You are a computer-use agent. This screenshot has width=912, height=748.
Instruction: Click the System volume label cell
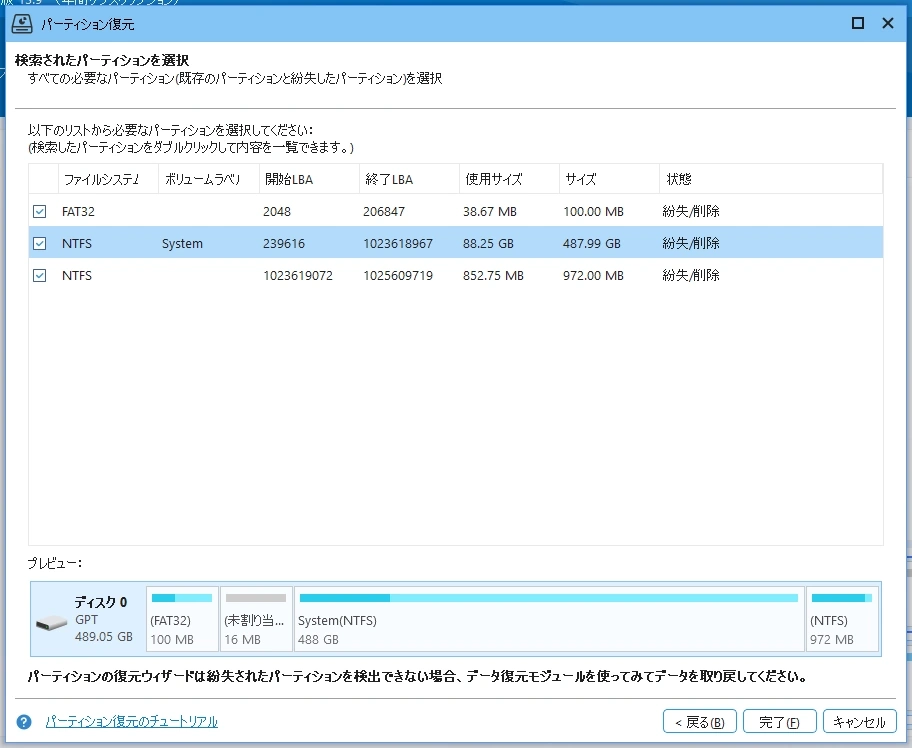[182, 244]
